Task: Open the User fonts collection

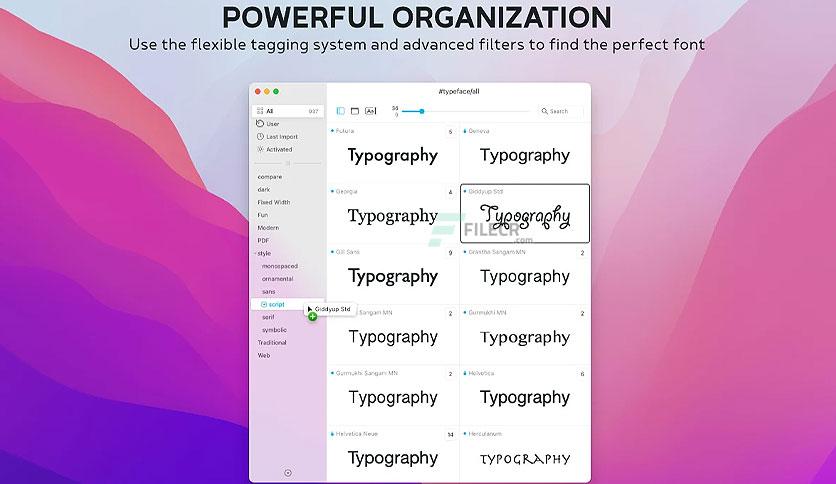Action: [272, 124]
